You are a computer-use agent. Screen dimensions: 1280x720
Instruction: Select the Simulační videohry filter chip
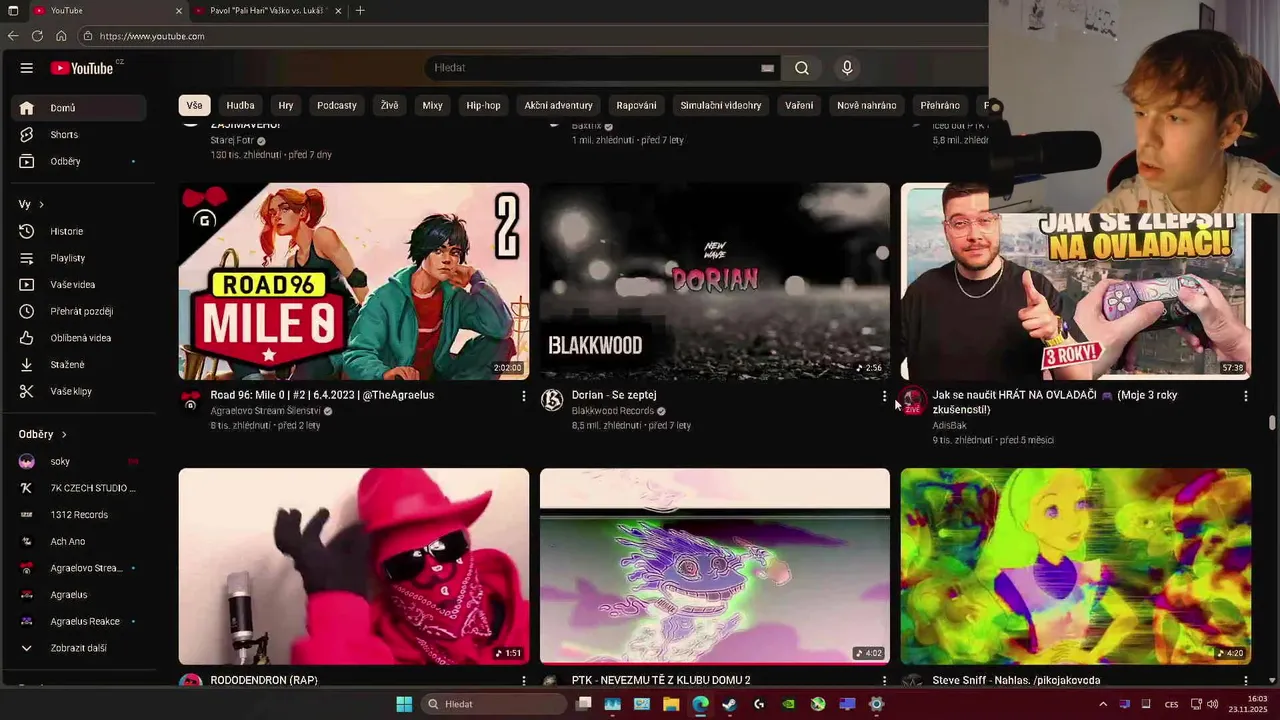click(x=721, y=105)
